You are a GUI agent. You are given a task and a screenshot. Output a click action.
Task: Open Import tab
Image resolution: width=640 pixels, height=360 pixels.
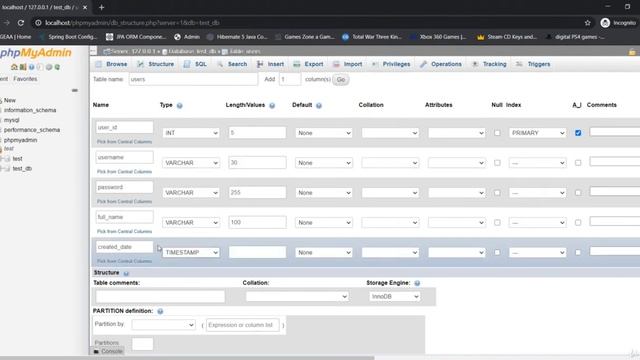(x=347, y=64)
